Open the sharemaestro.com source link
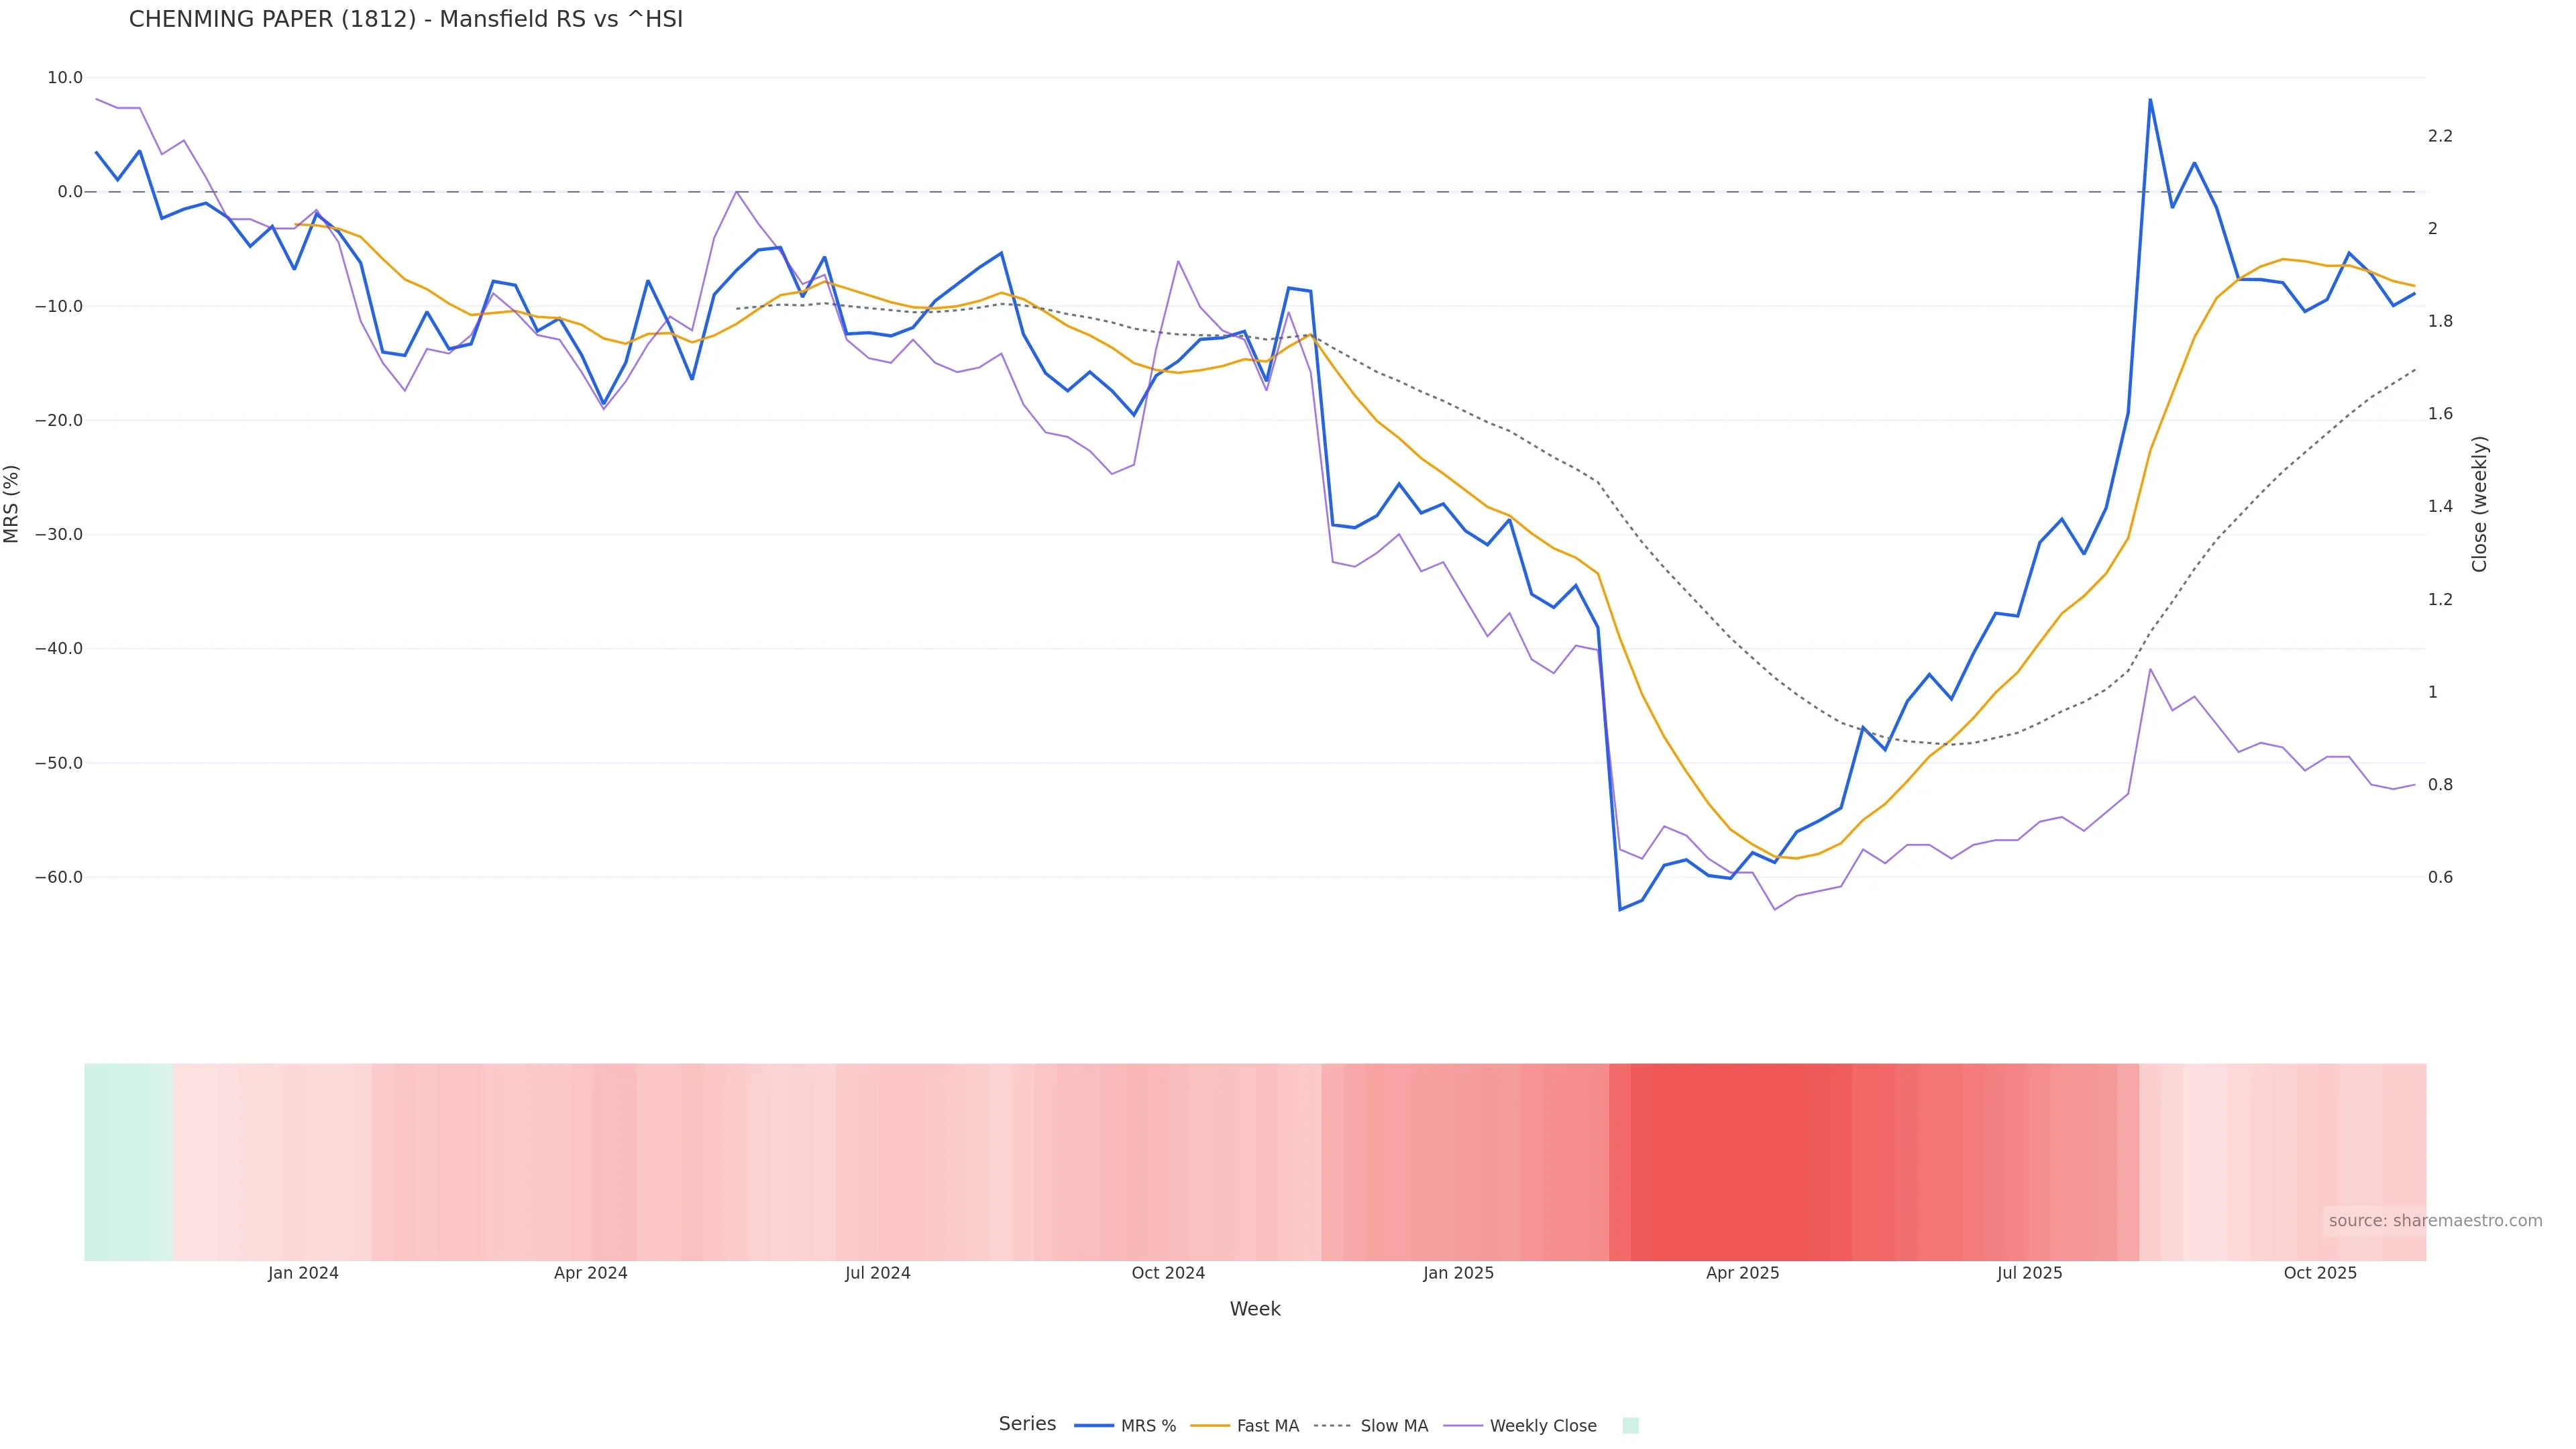The image size is (2576, 1449). click(2434, 1220)
